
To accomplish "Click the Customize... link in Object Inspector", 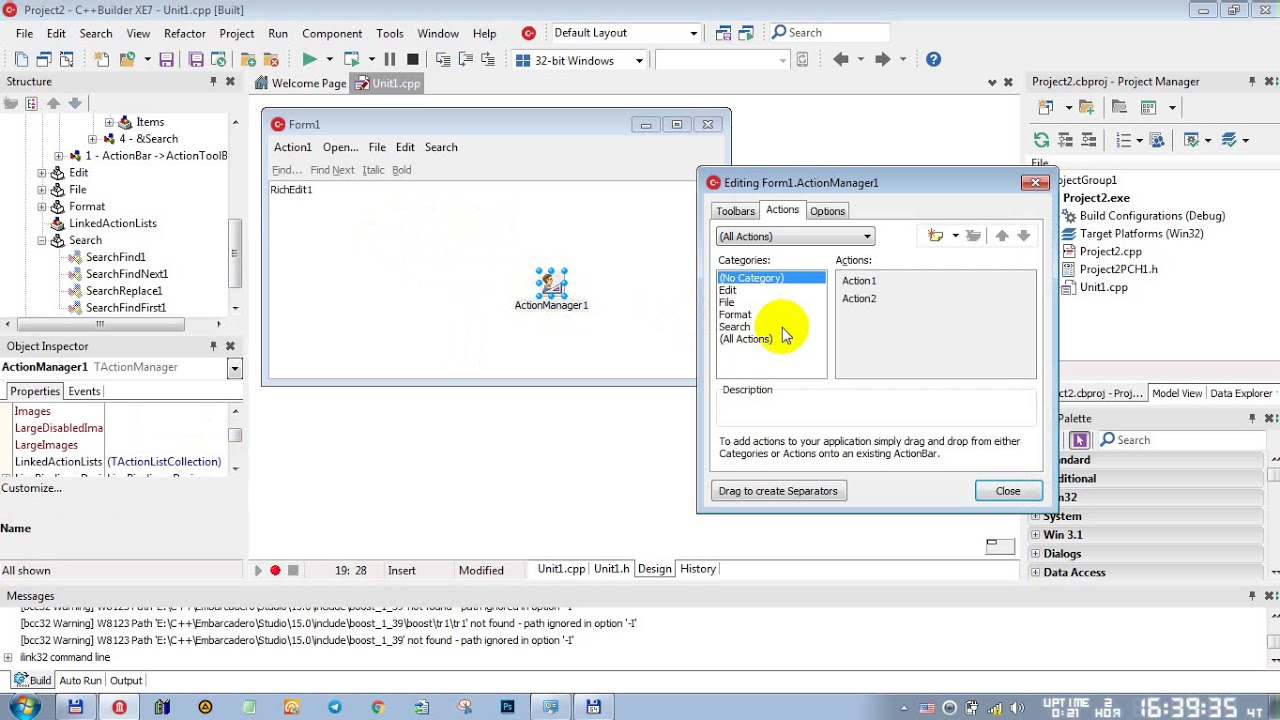I will pyautogui.click(x=31, y=488).
